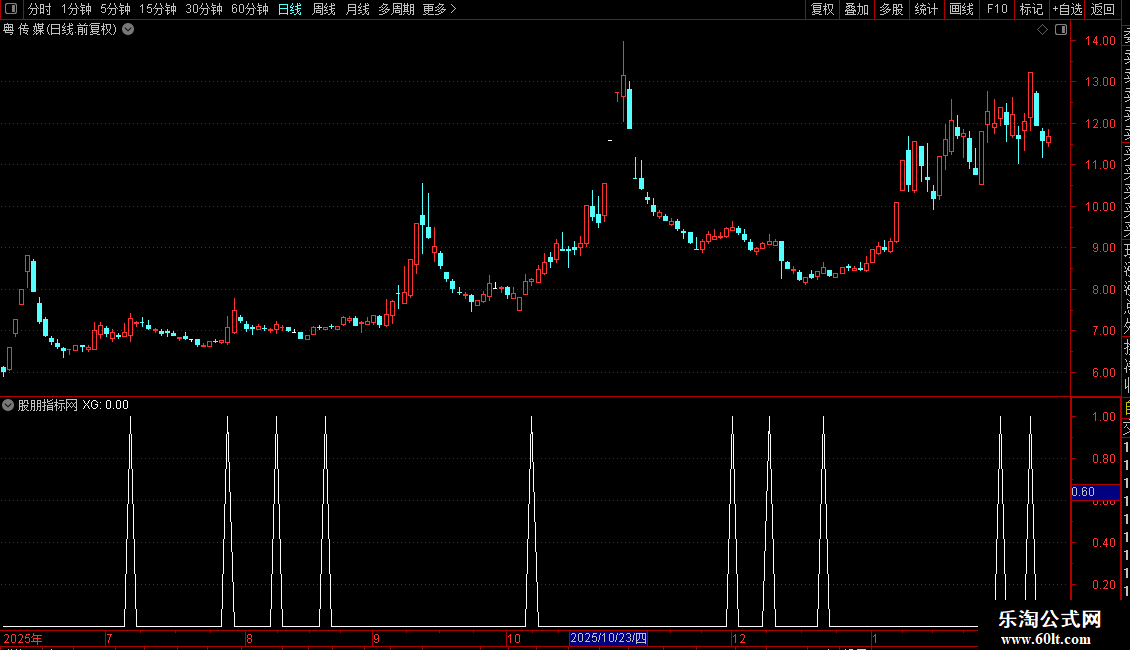Open the 多股 multi-stock view
The image size is (1130, 650).
[891, 9]
